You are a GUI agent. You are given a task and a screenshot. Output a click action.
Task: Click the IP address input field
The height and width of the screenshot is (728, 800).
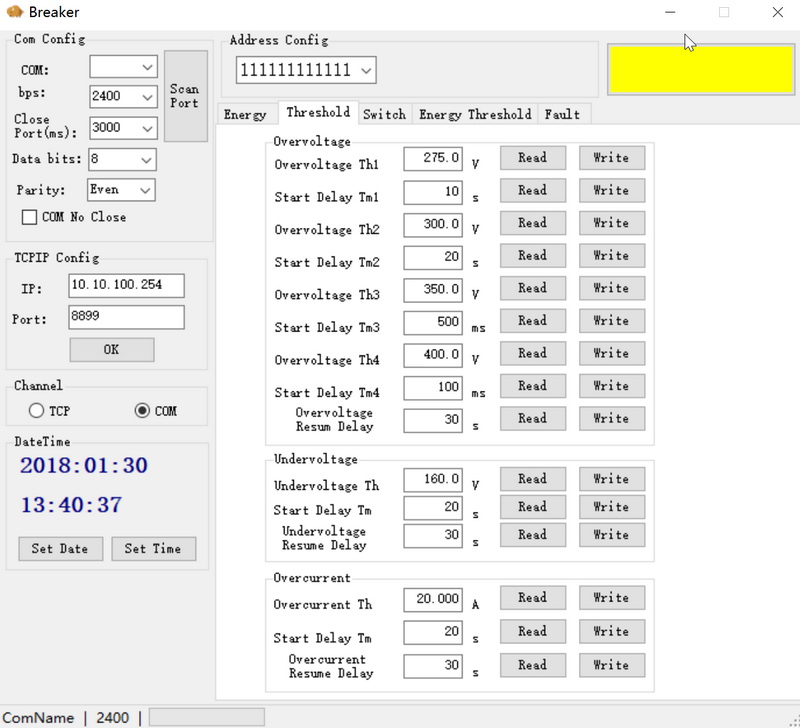click(126, 286)
